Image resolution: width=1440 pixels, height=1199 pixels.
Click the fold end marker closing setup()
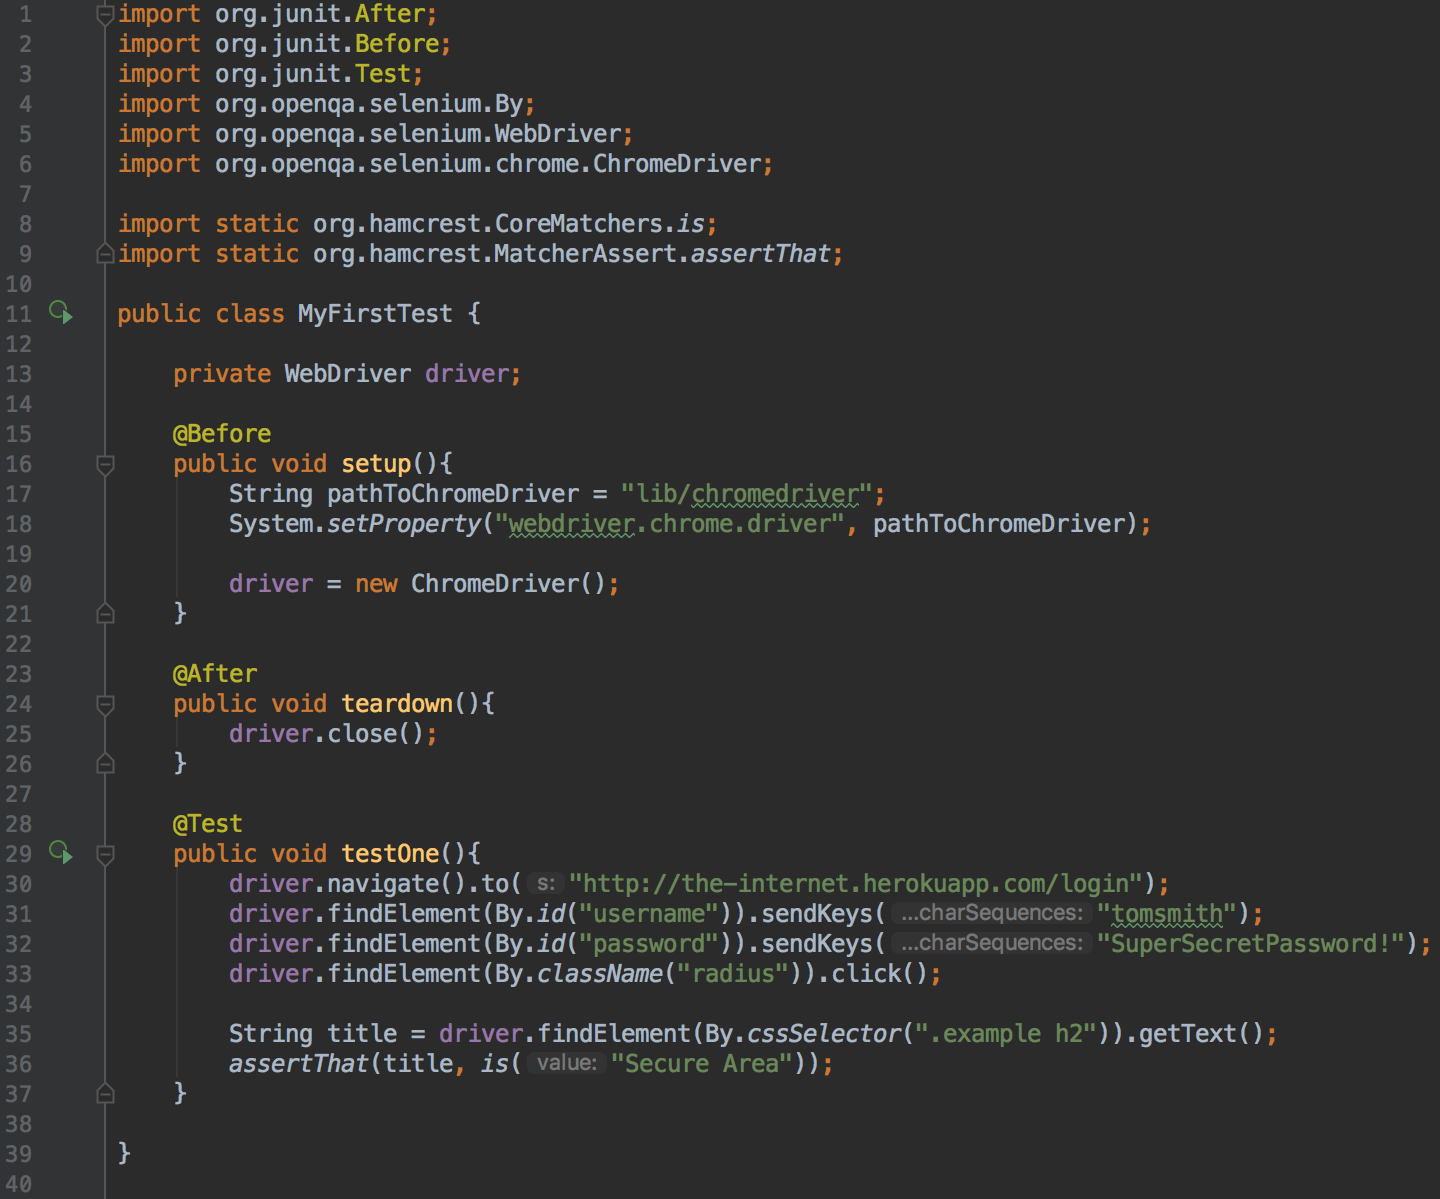pos(105,614)
